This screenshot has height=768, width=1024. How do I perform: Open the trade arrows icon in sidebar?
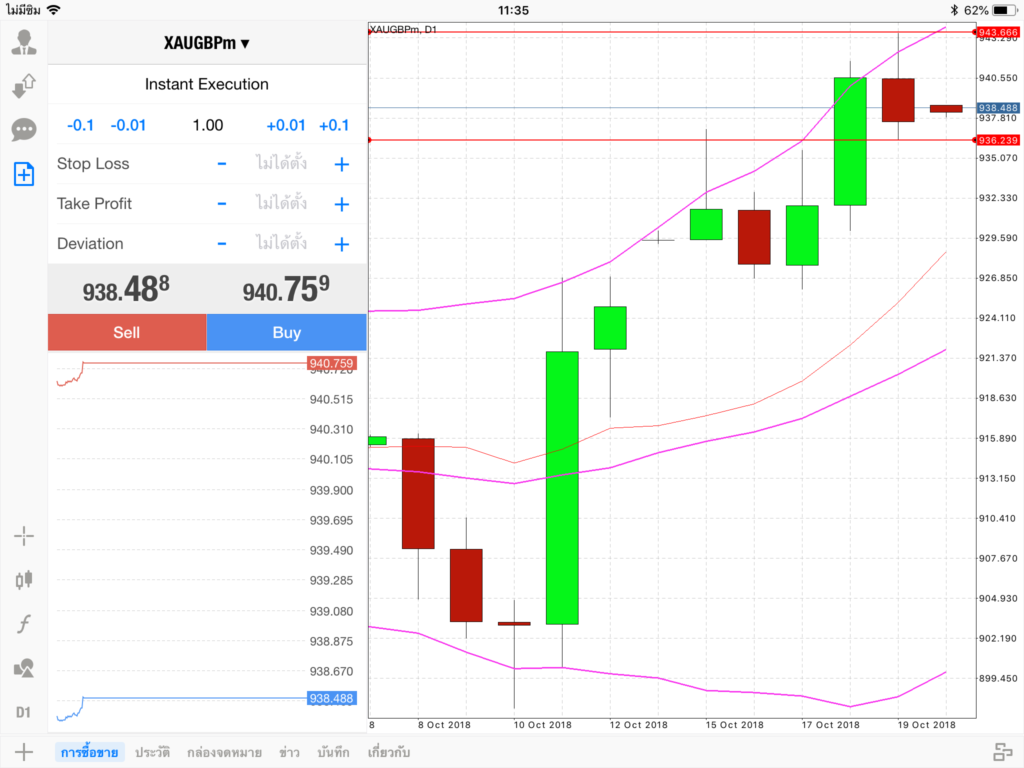tap(24, 86)
